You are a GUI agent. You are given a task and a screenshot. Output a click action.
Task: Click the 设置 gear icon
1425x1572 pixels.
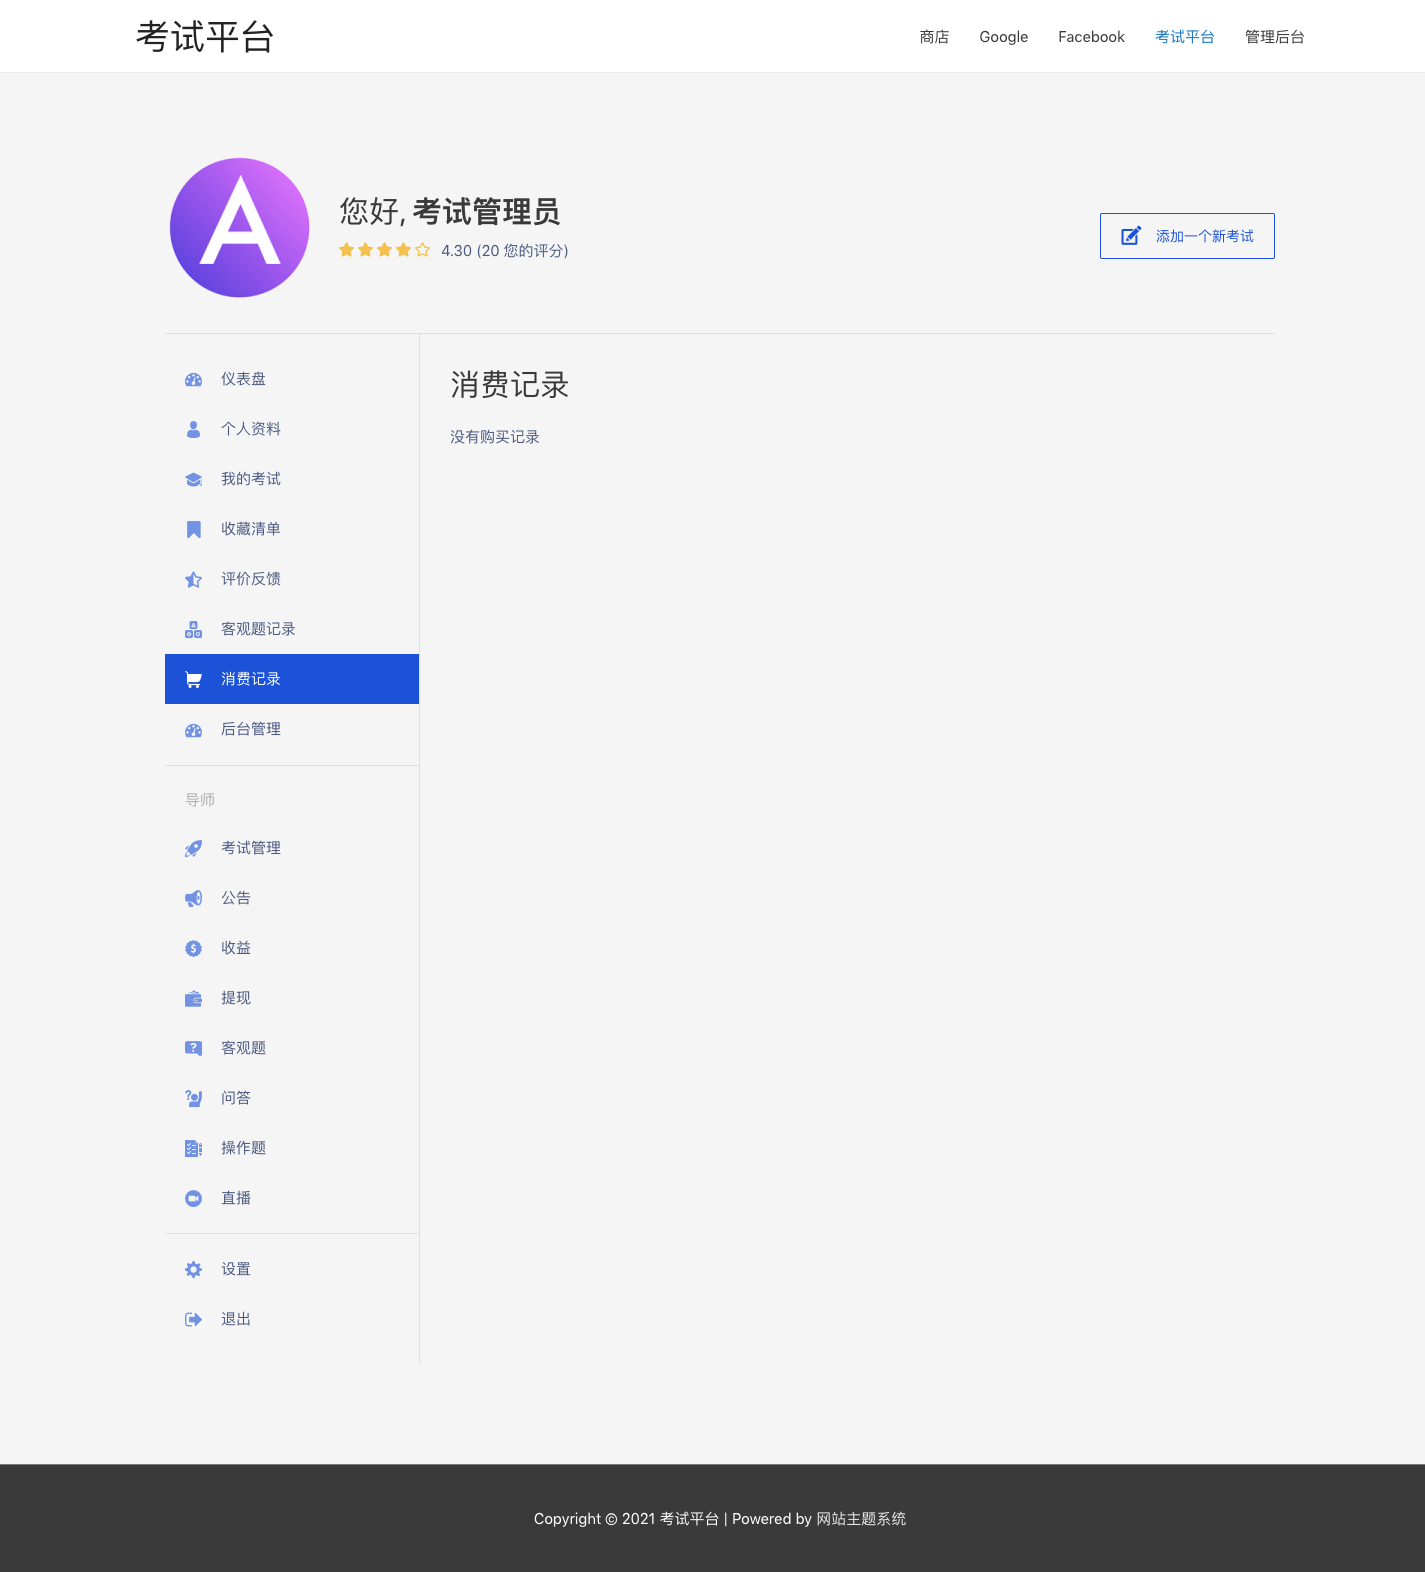(194, 1270)
